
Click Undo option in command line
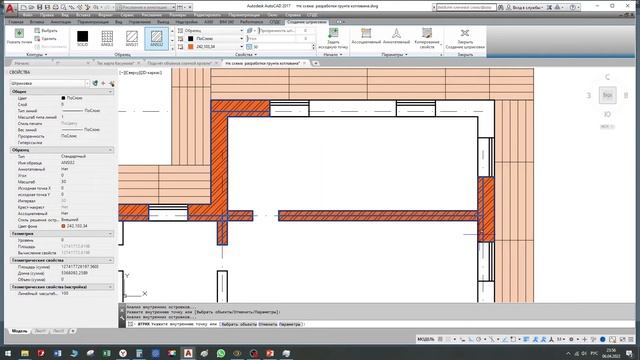click(268, 324)
